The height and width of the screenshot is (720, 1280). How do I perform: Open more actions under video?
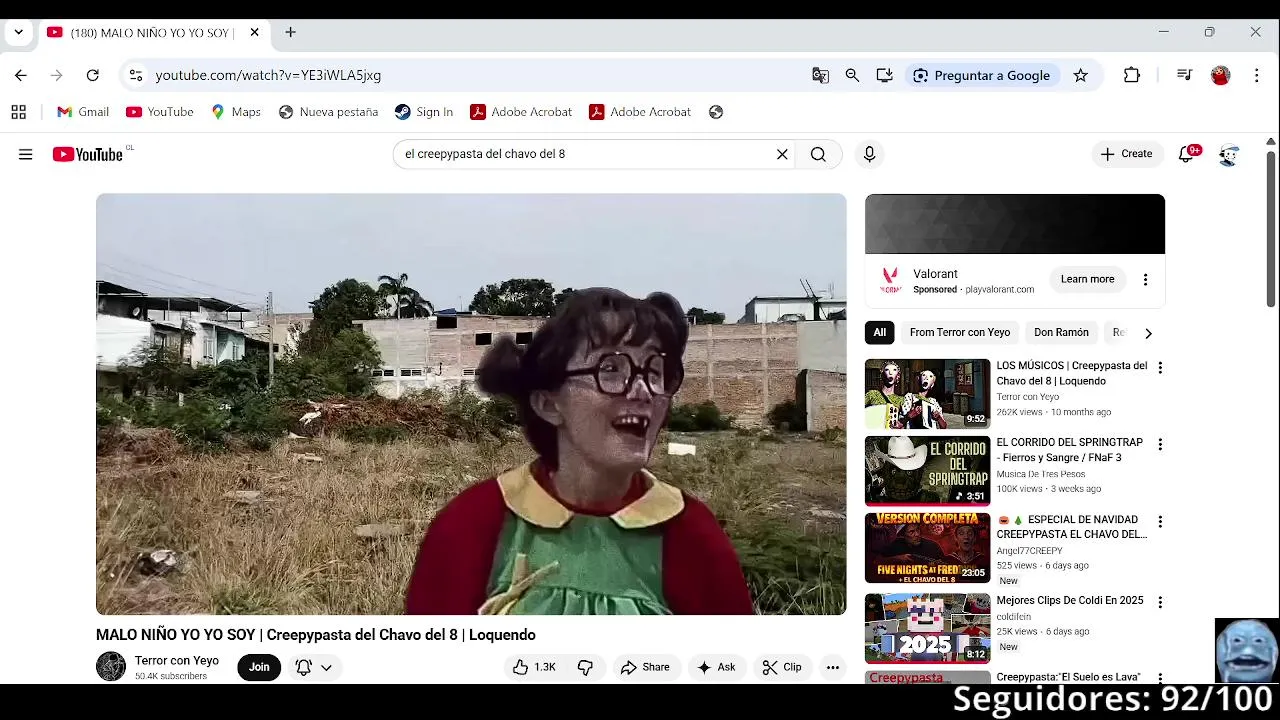[x=833, y=667]
